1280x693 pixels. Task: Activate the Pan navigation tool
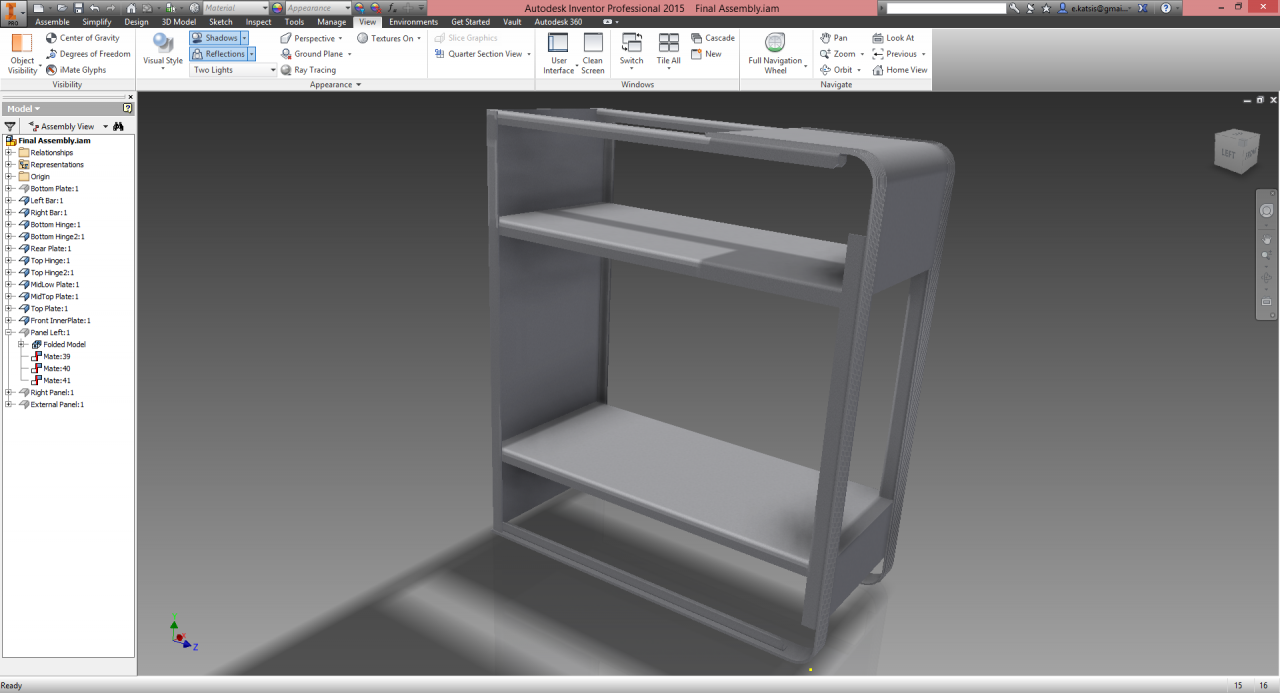[x=826, y=38]
